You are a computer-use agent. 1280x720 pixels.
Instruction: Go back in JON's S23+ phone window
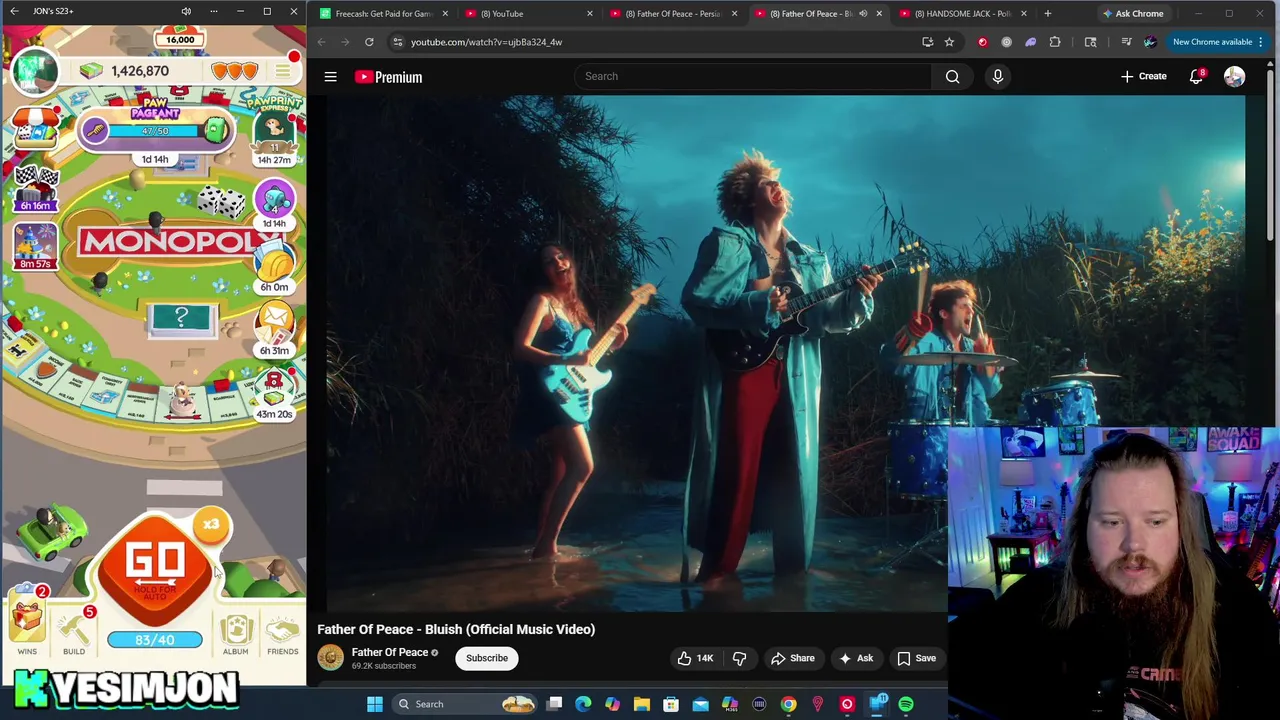pos(14,11)
